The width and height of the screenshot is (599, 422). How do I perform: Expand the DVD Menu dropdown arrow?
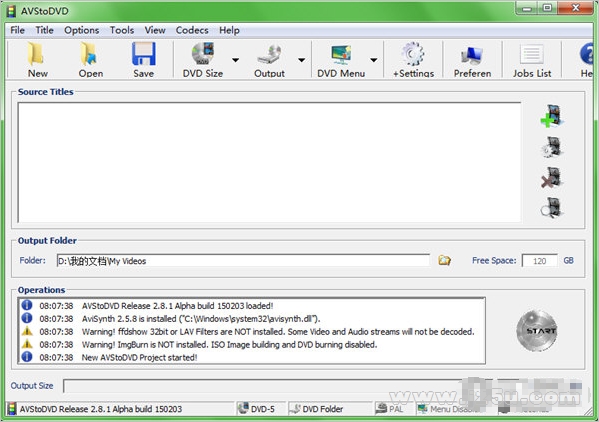coord(374,60)
